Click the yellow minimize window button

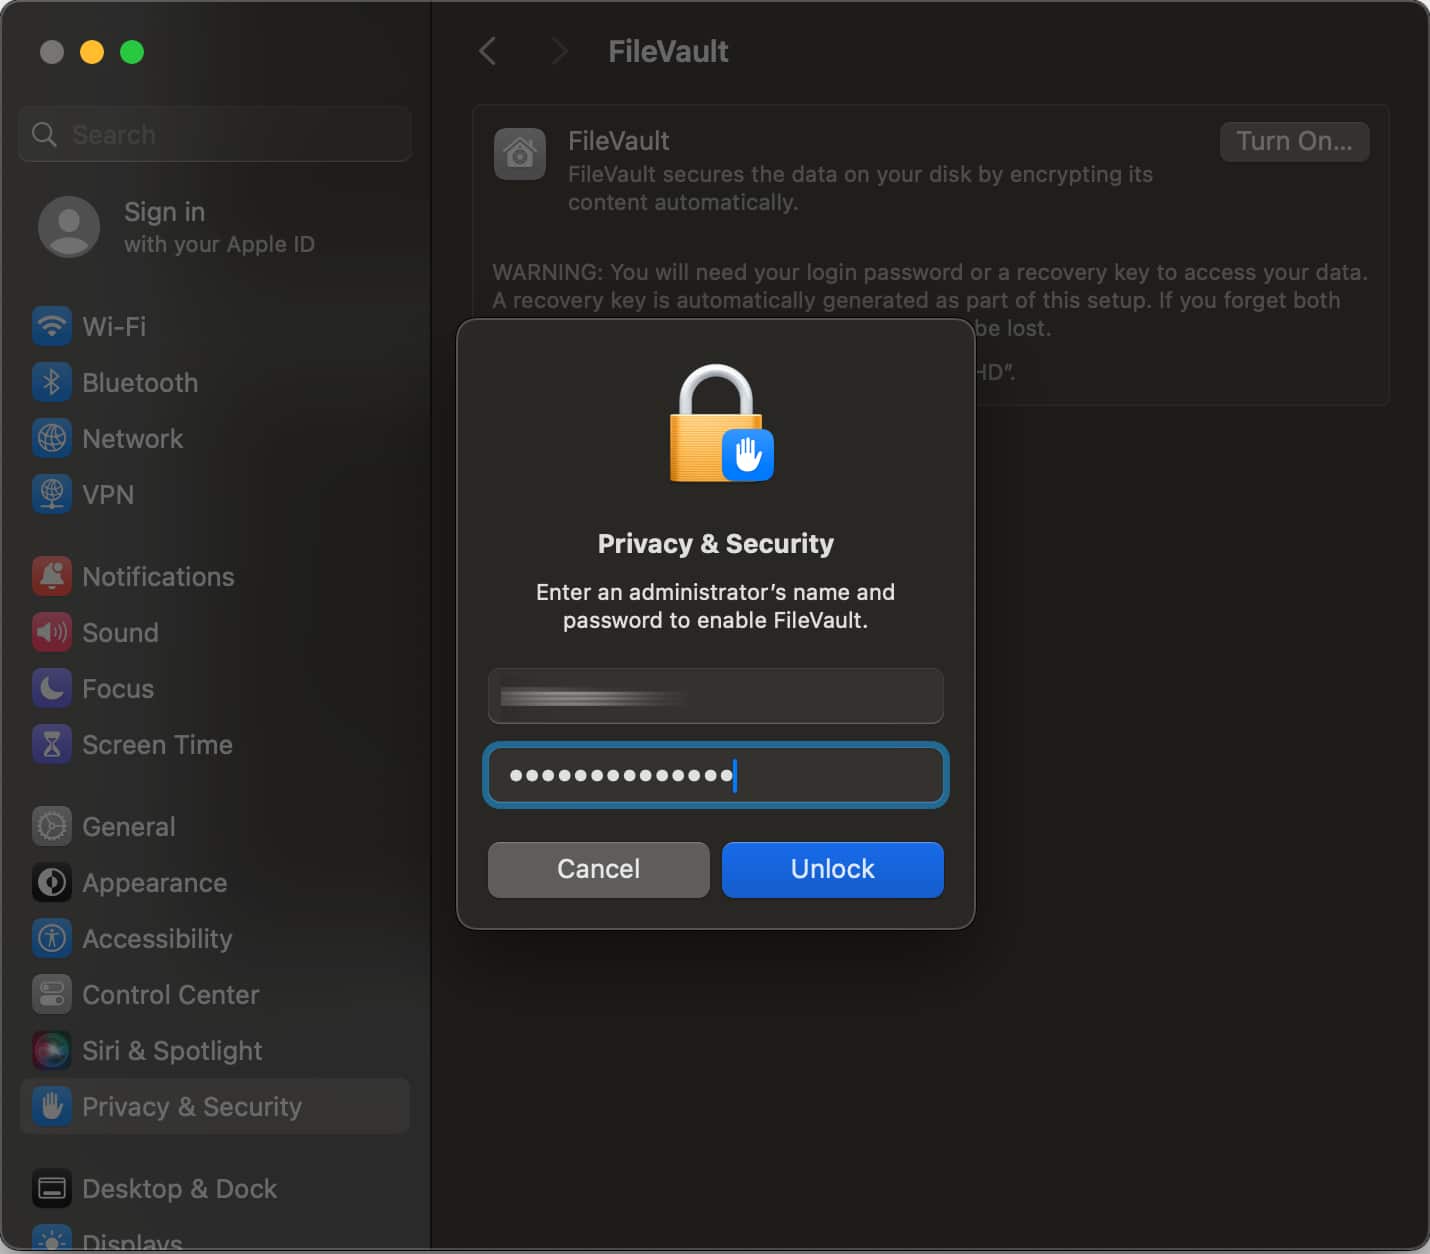pyautogui.click(x=92, y=52)
